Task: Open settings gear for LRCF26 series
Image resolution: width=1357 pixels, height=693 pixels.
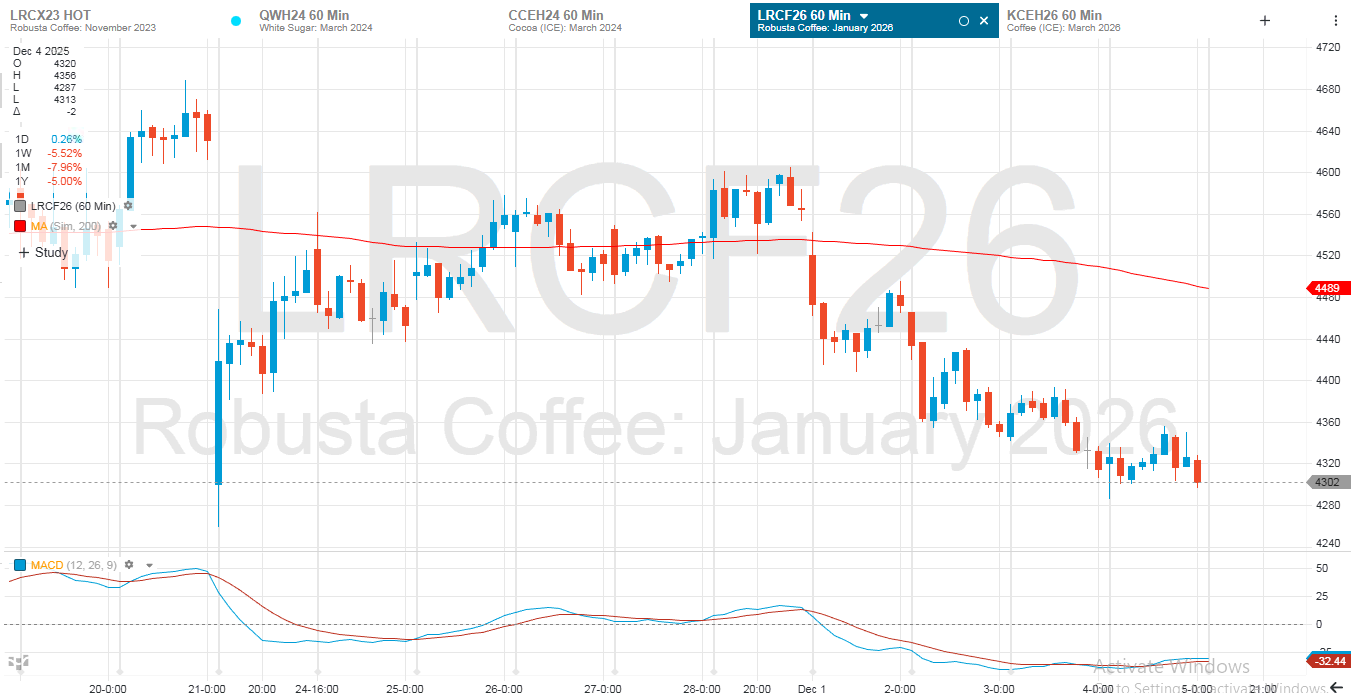Action: (128, 206)
